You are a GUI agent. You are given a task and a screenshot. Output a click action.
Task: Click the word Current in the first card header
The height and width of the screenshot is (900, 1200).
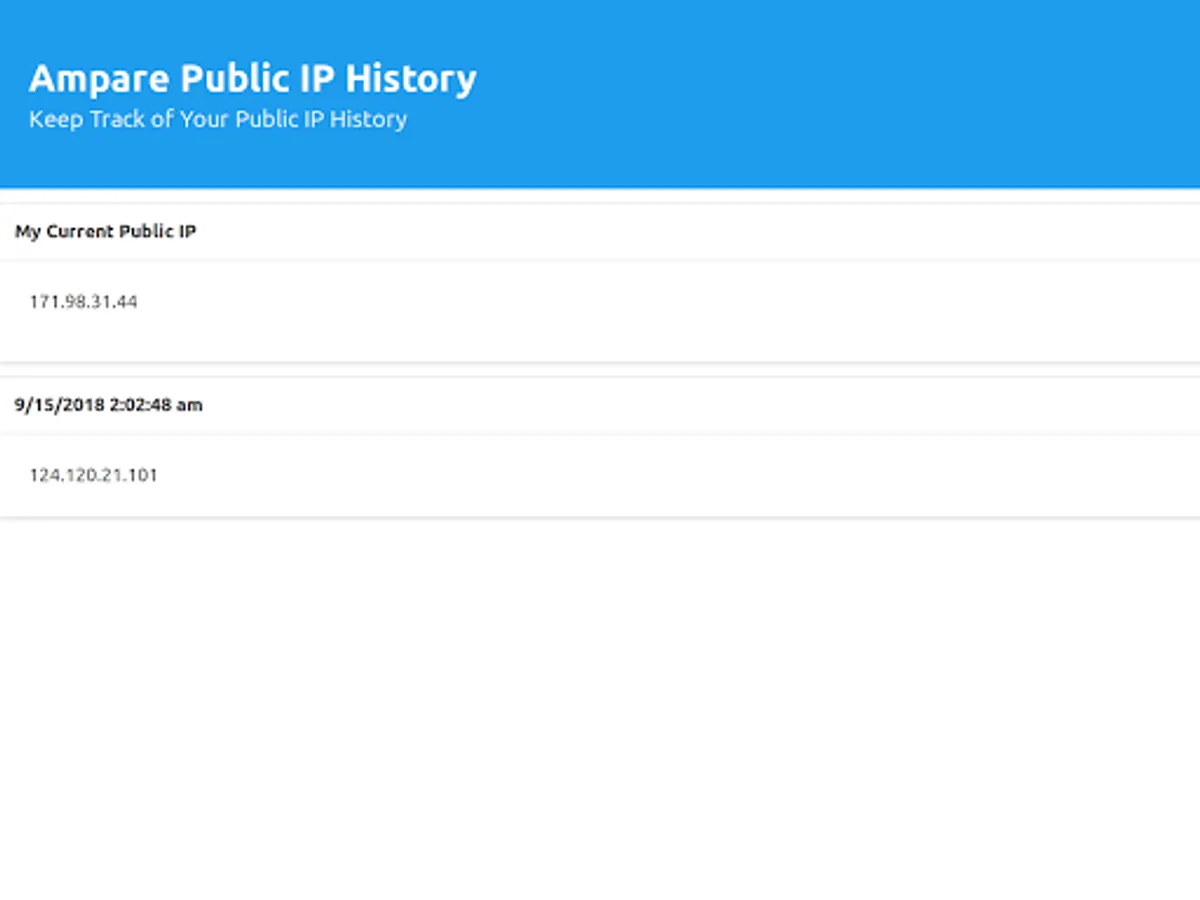pyautogui.click(x=80, y=232)
